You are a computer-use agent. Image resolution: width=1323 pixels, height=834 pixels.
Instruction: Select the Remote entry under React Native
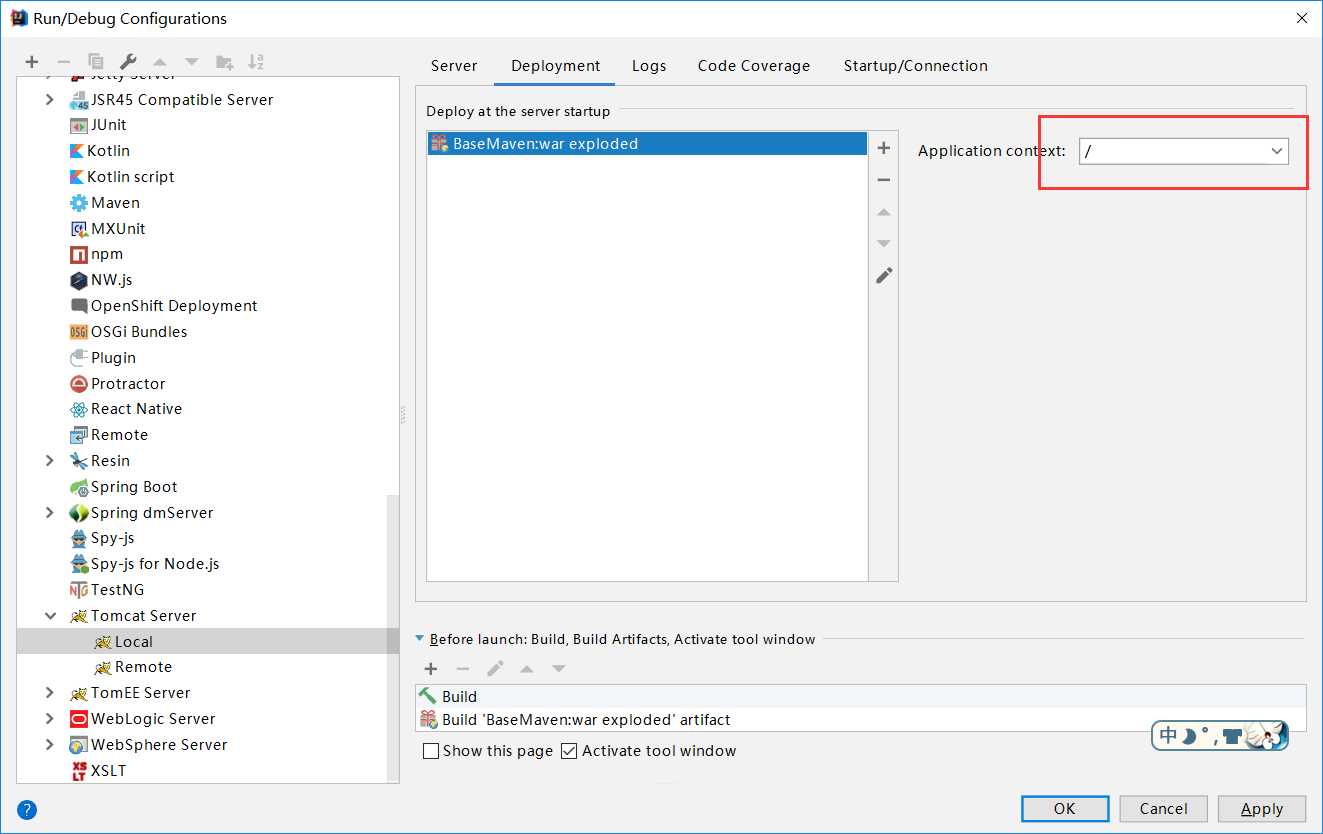coord(109,435)
